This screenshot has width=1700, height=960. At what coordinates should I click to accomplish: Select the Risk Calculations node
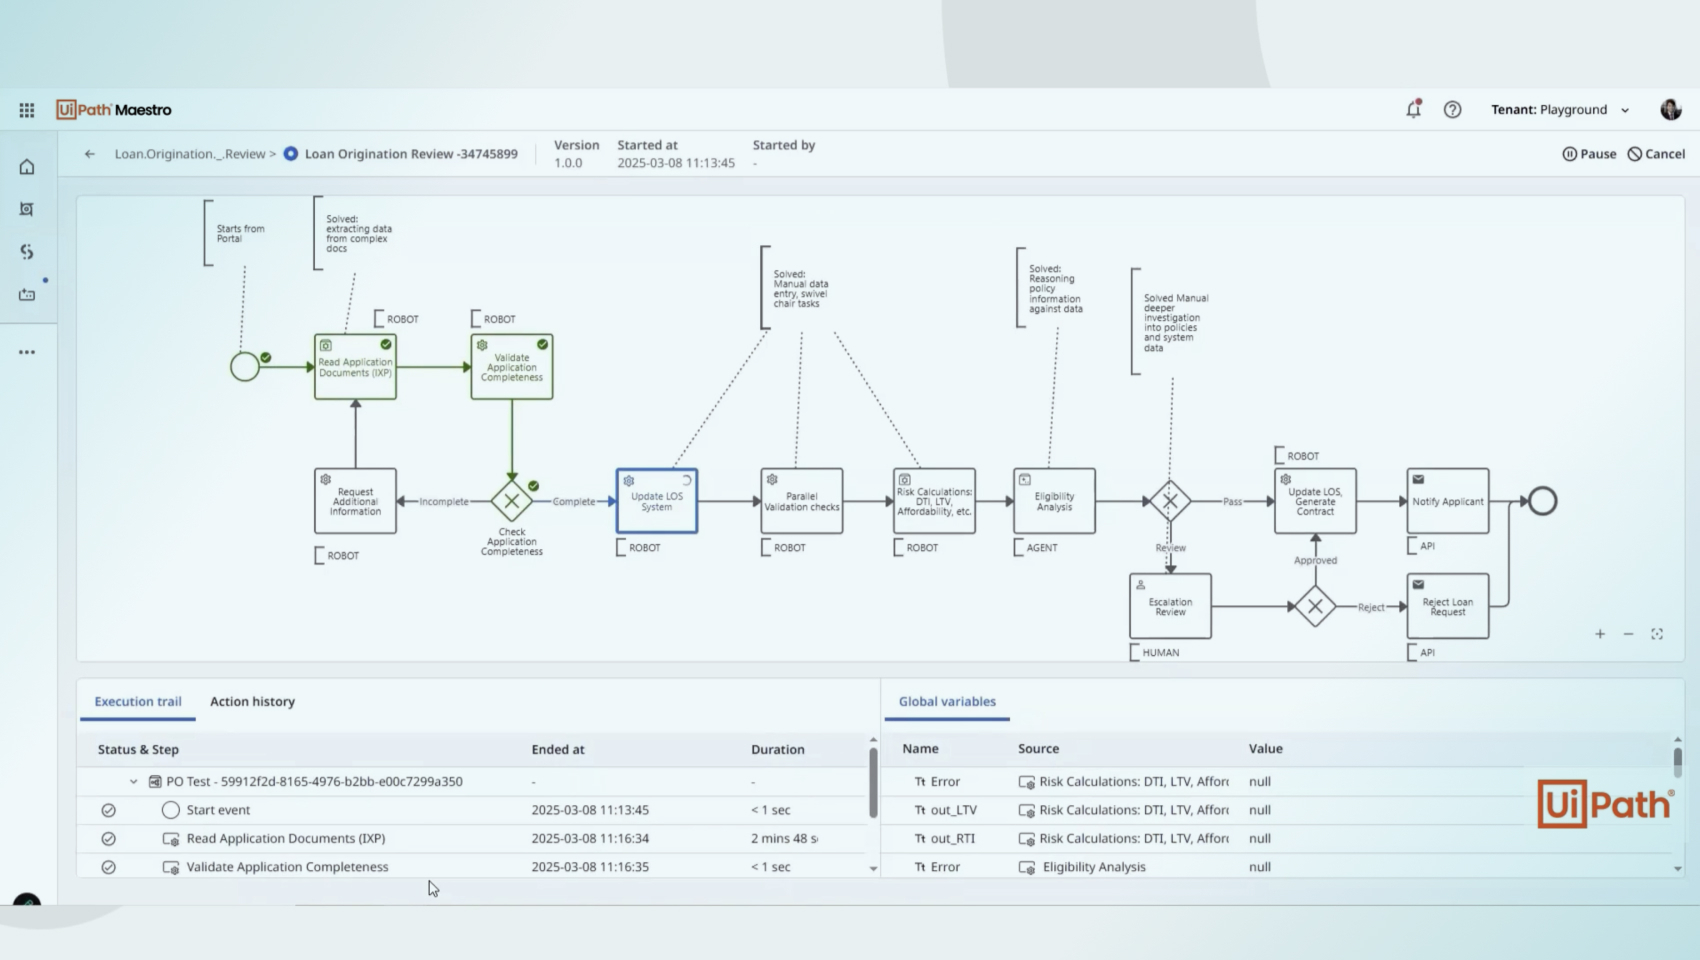(935, 501)
